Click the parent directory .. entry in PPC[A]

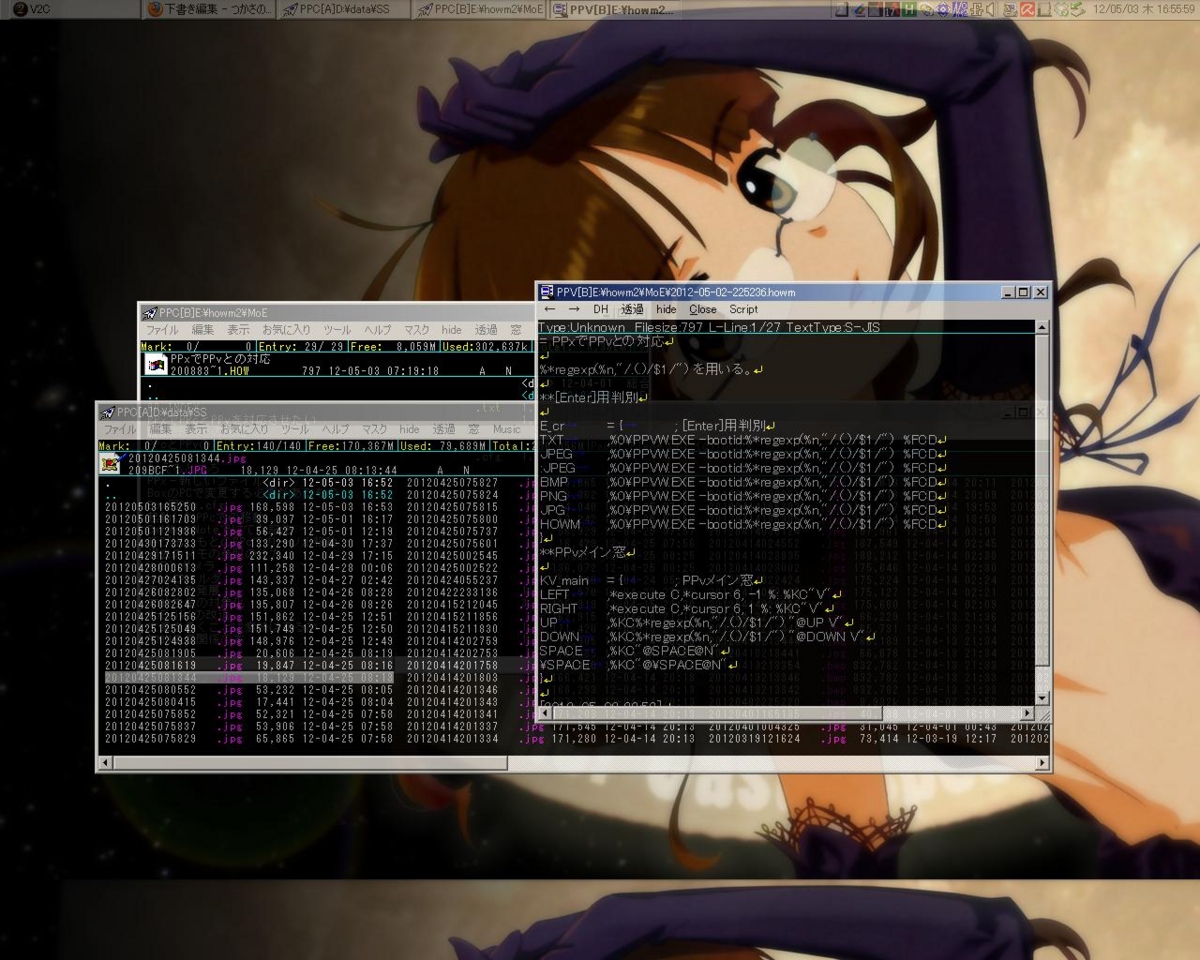click(x=248, y=495)
